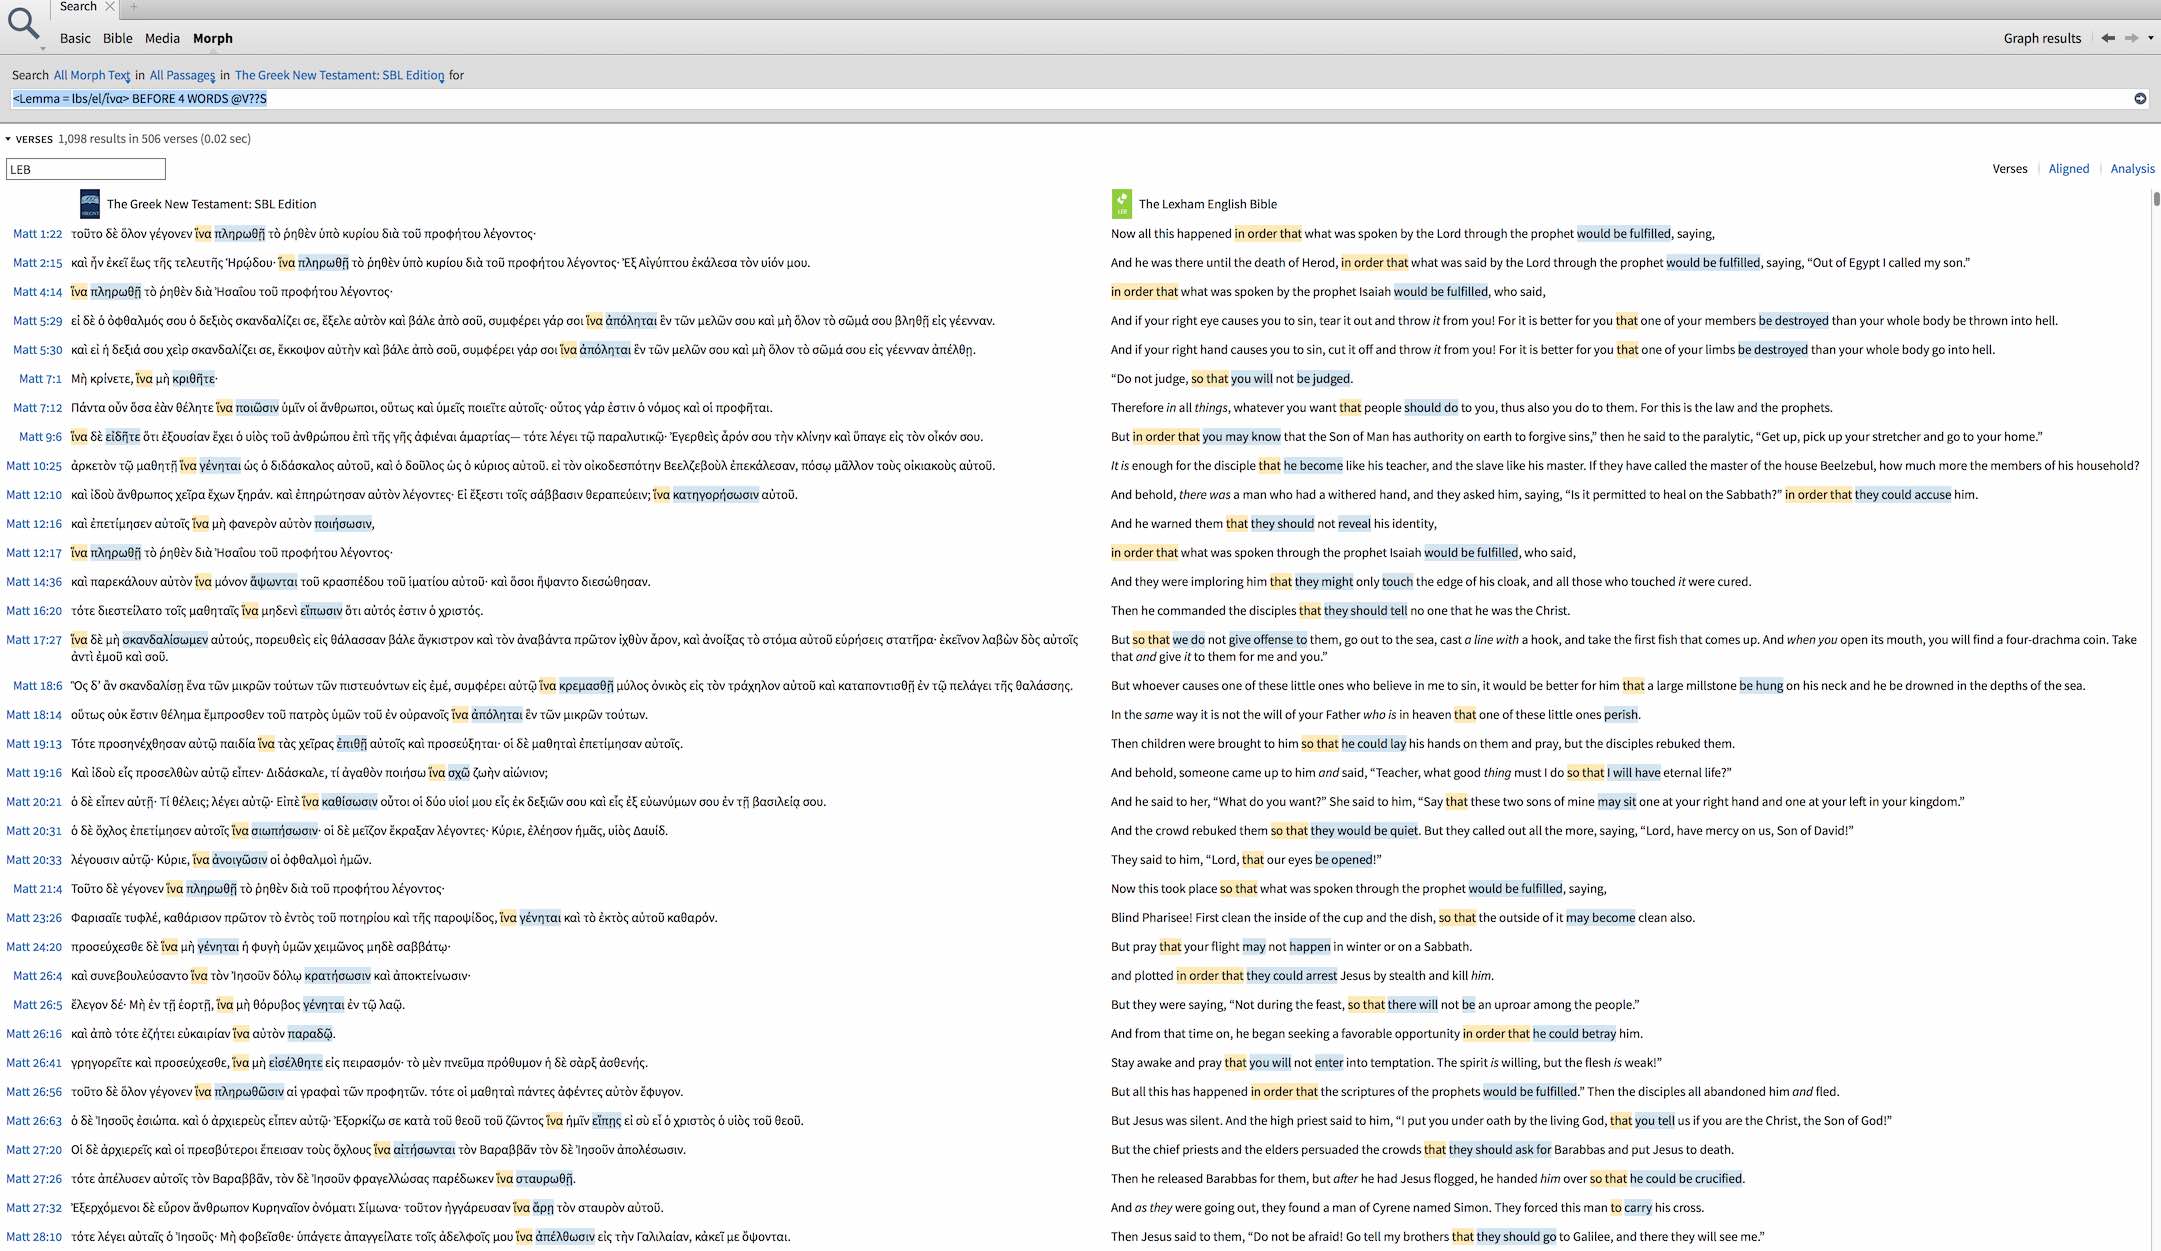The image size is (2161, 1251).
Task: Open the All Morph Text dropdown
Action: [92, 75]
